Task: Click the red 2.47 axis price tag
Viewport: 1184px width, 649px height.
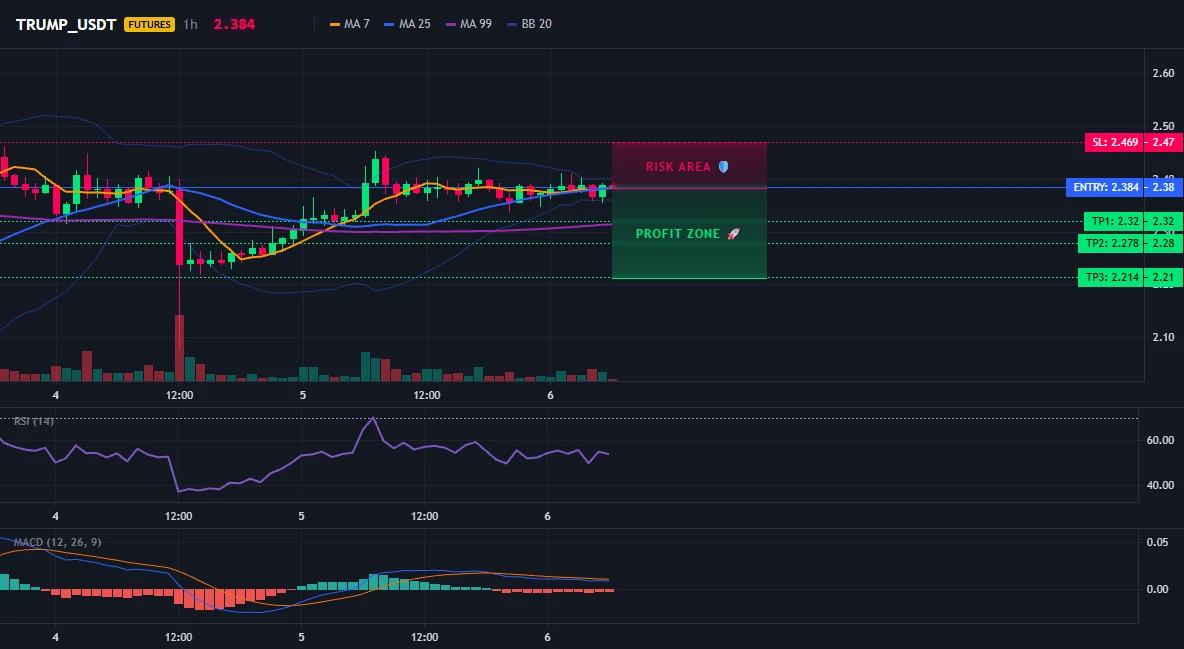Action: pos(1163,142)
